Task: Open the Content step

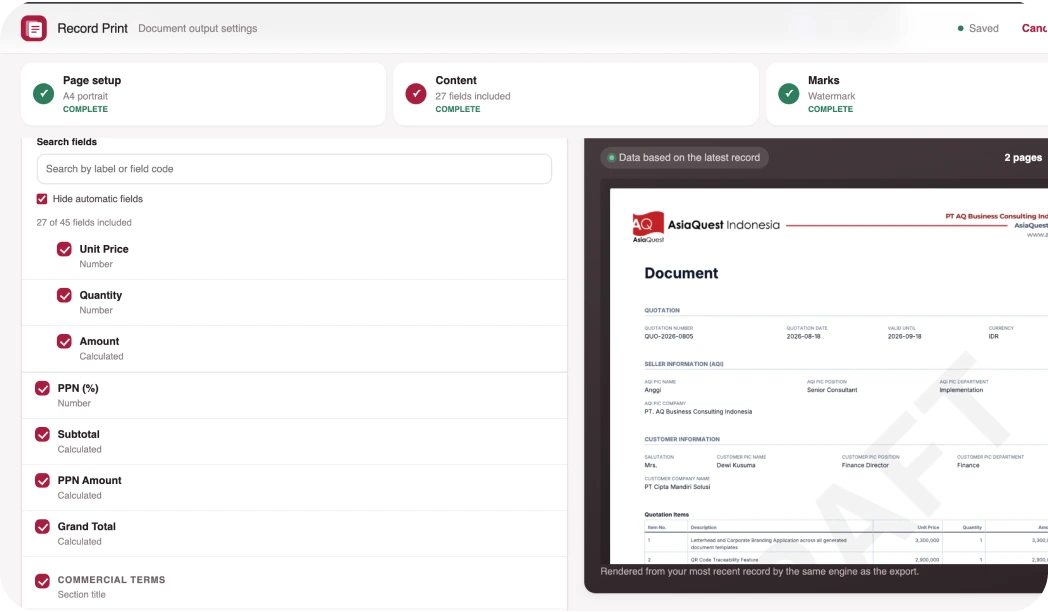Action: [575, 94]
